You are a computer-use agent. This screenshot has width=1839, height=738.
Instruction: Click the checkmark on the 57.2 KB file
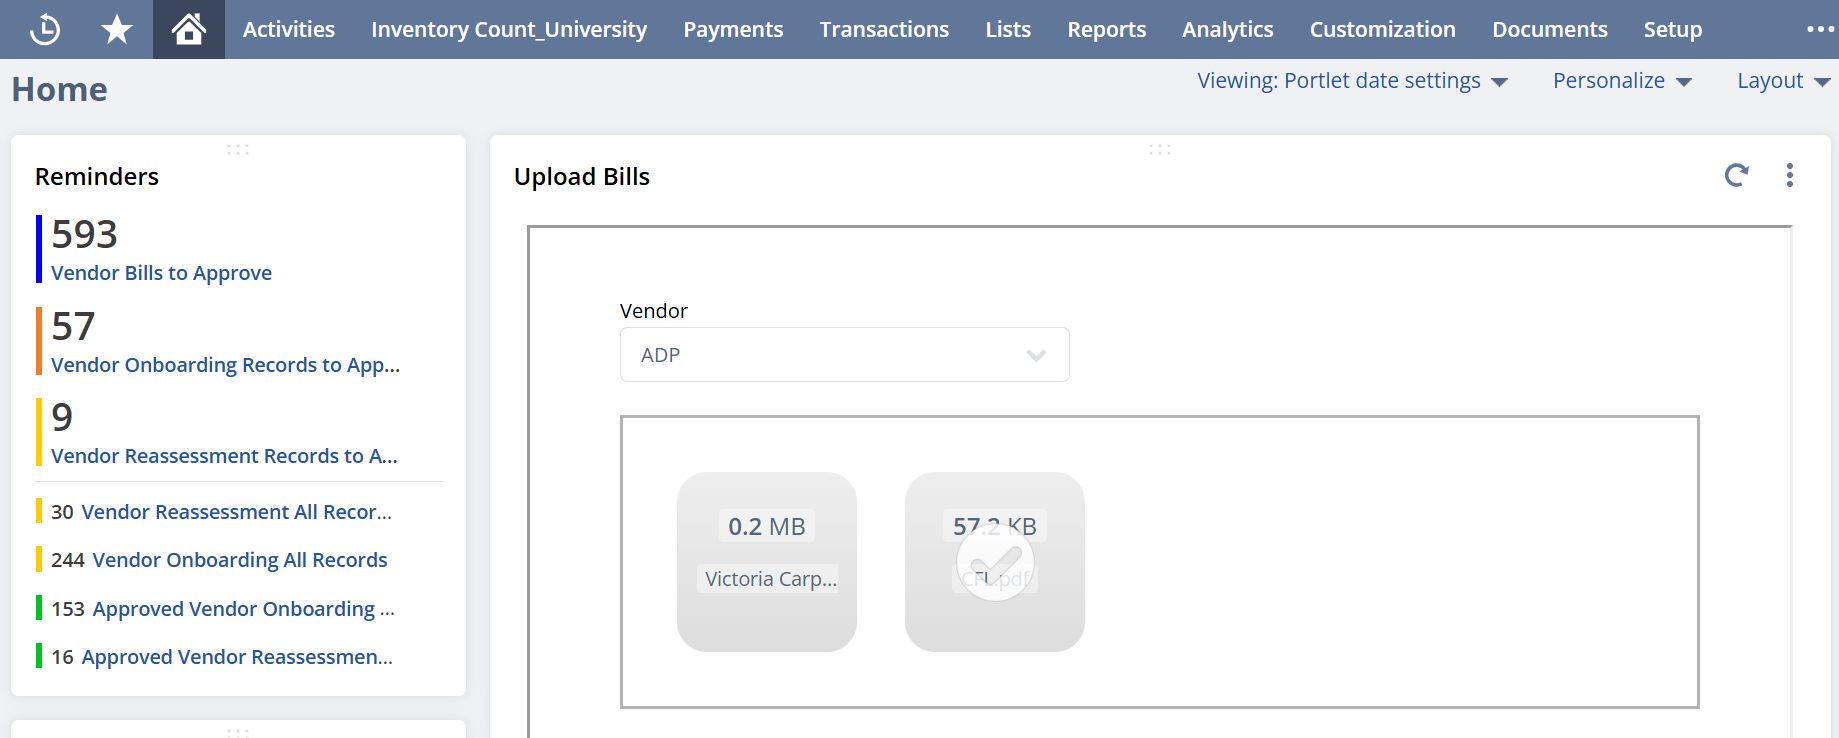[995, 563]
